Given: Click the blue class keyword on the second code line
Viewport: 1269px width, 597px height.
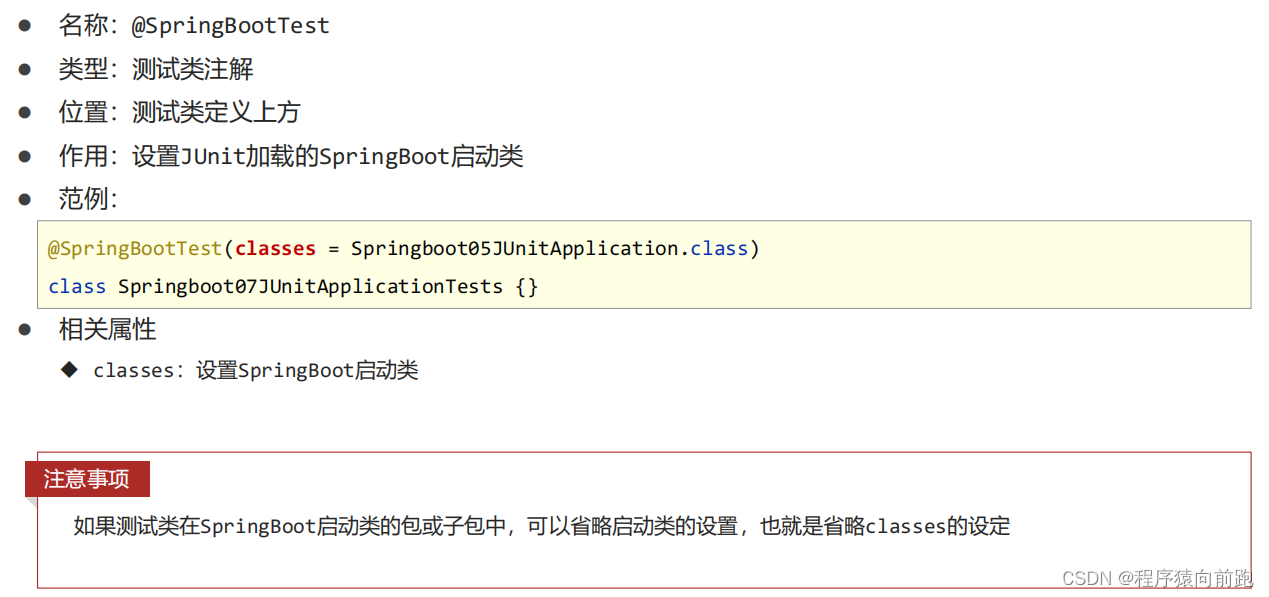Looking at the screenshot, I should coord(77,287).
